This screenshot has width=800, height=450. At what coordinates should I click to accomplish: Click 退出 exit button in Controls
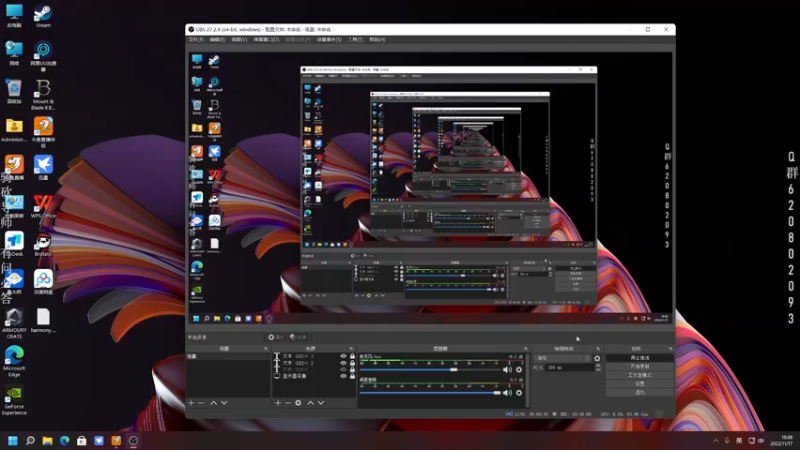[x=640, y=392]
